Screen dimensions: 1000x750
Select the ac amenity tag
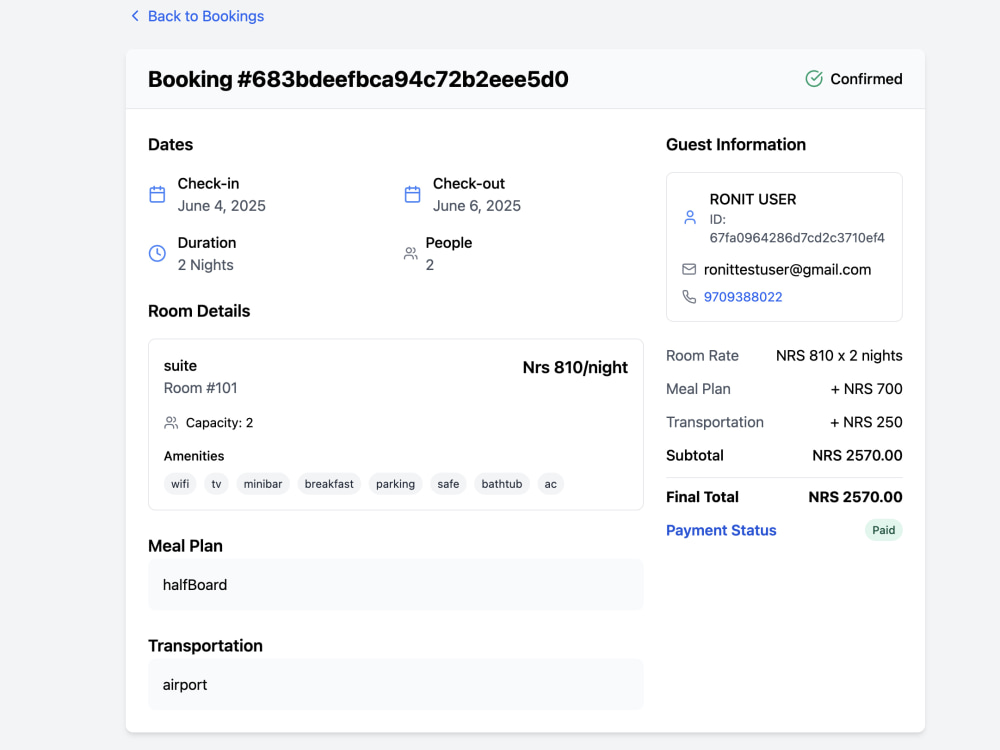[550, 484]
